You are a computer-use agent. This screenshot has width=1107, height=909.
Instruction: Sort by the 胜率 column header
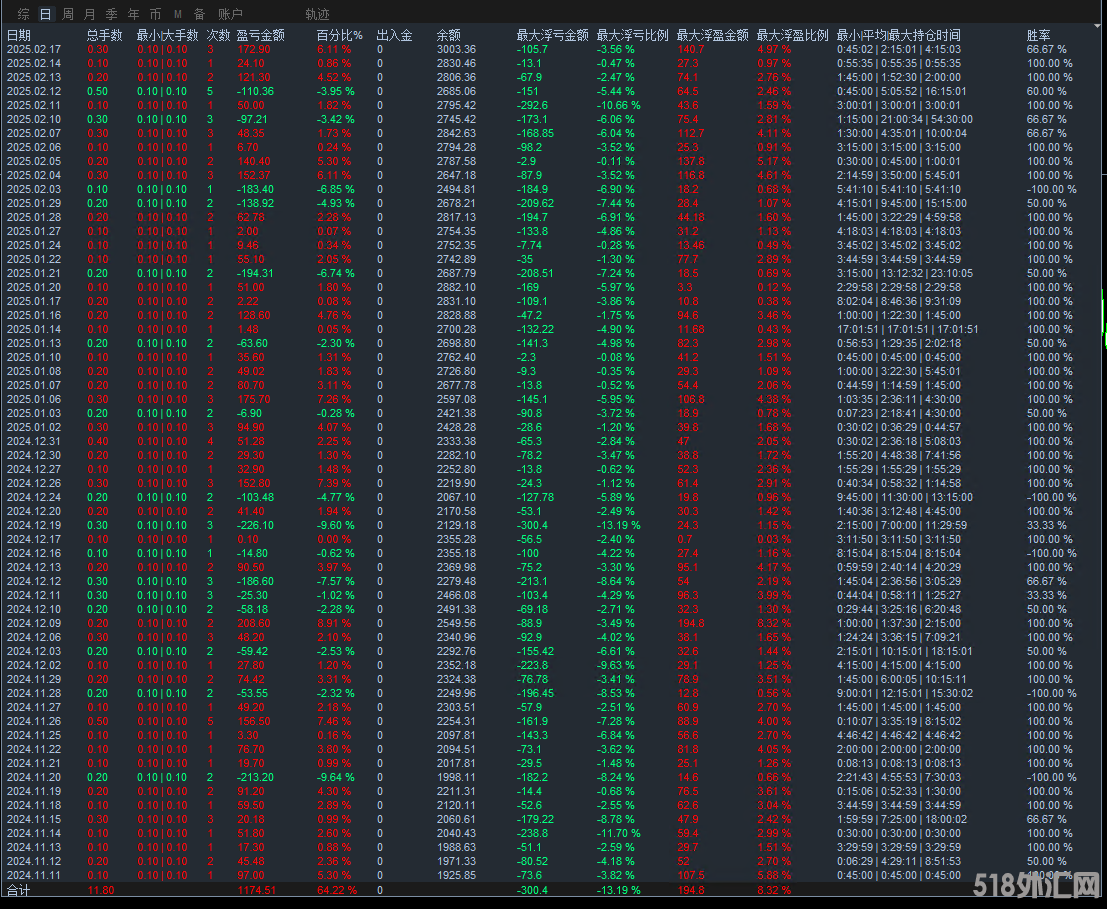point(1039,35)
